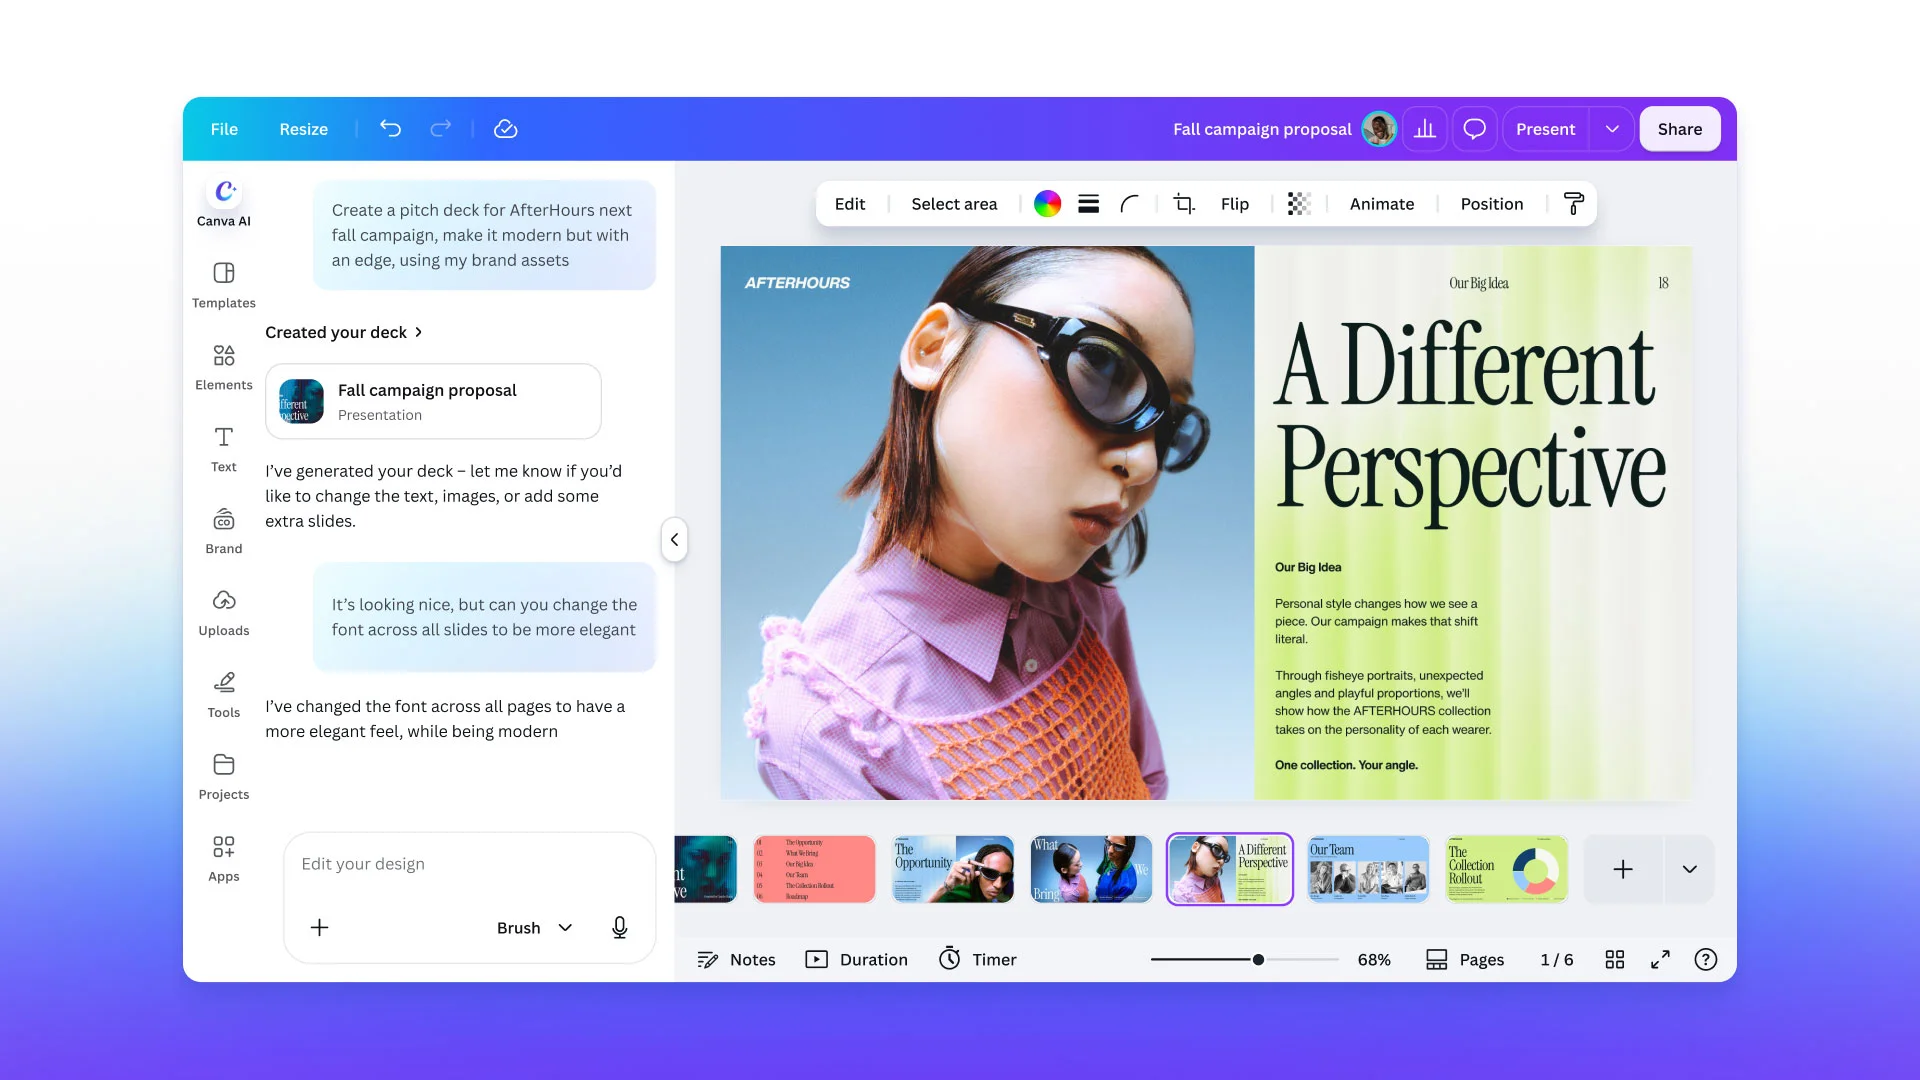
Task: Expand the Present options dropdown arrow
Action: 1612,129
